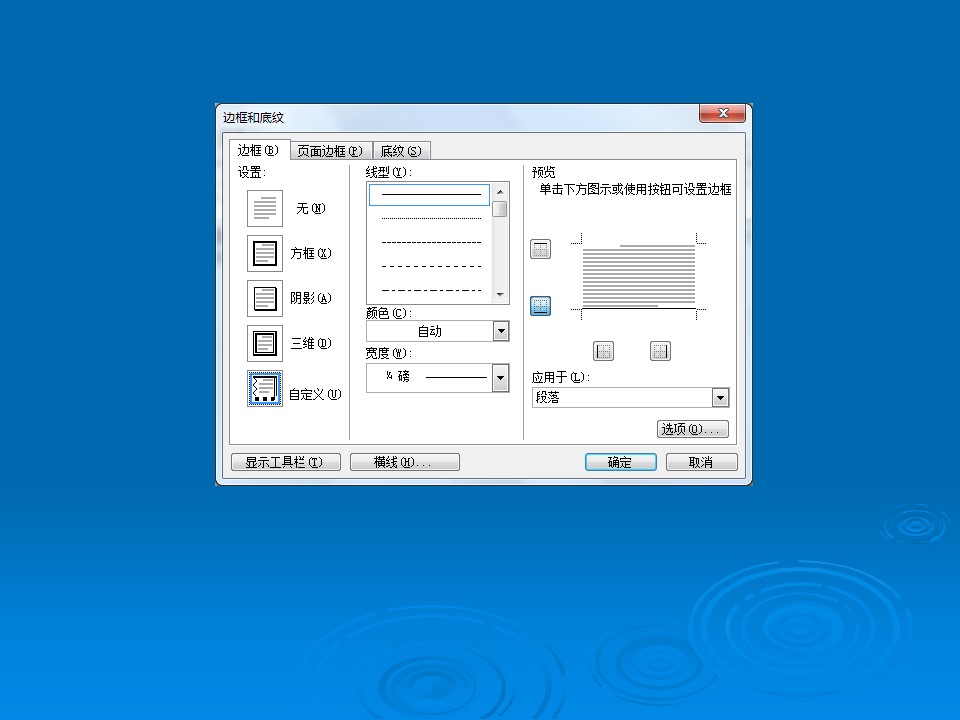The width and height of the screenshot is (960, 720).
Task: Choose the long dashed line style
Action: click(x=430, y=266)
